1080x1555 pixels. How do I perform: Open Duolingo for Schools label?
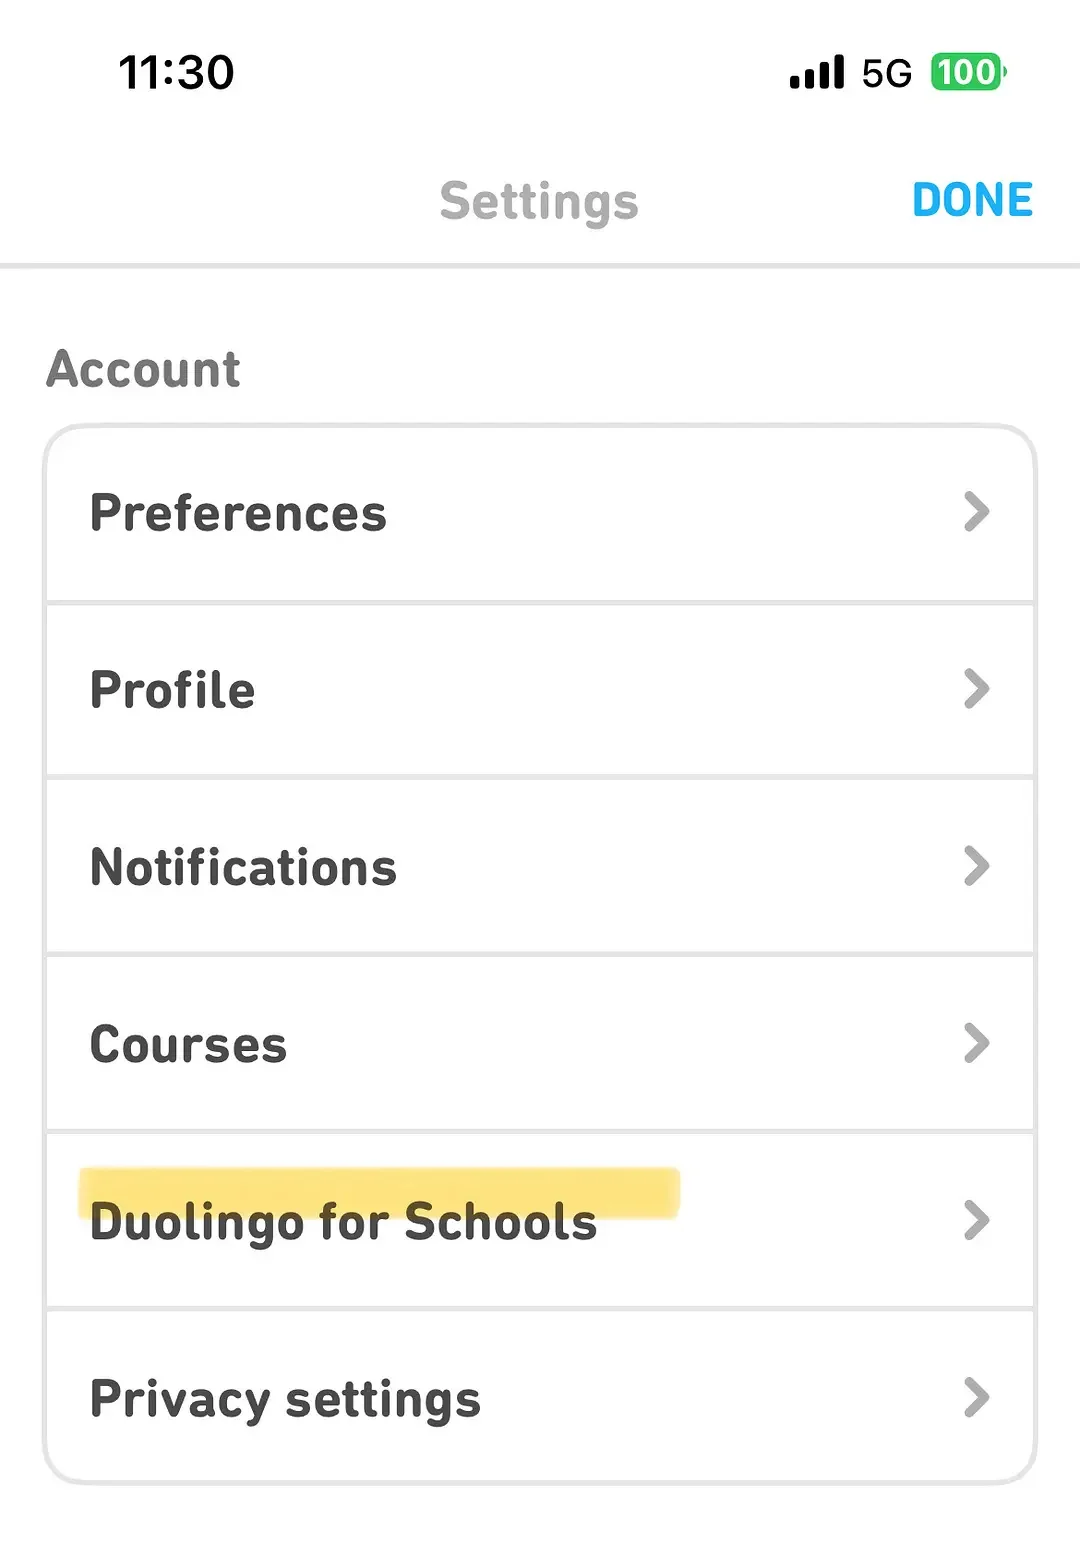343,1222
